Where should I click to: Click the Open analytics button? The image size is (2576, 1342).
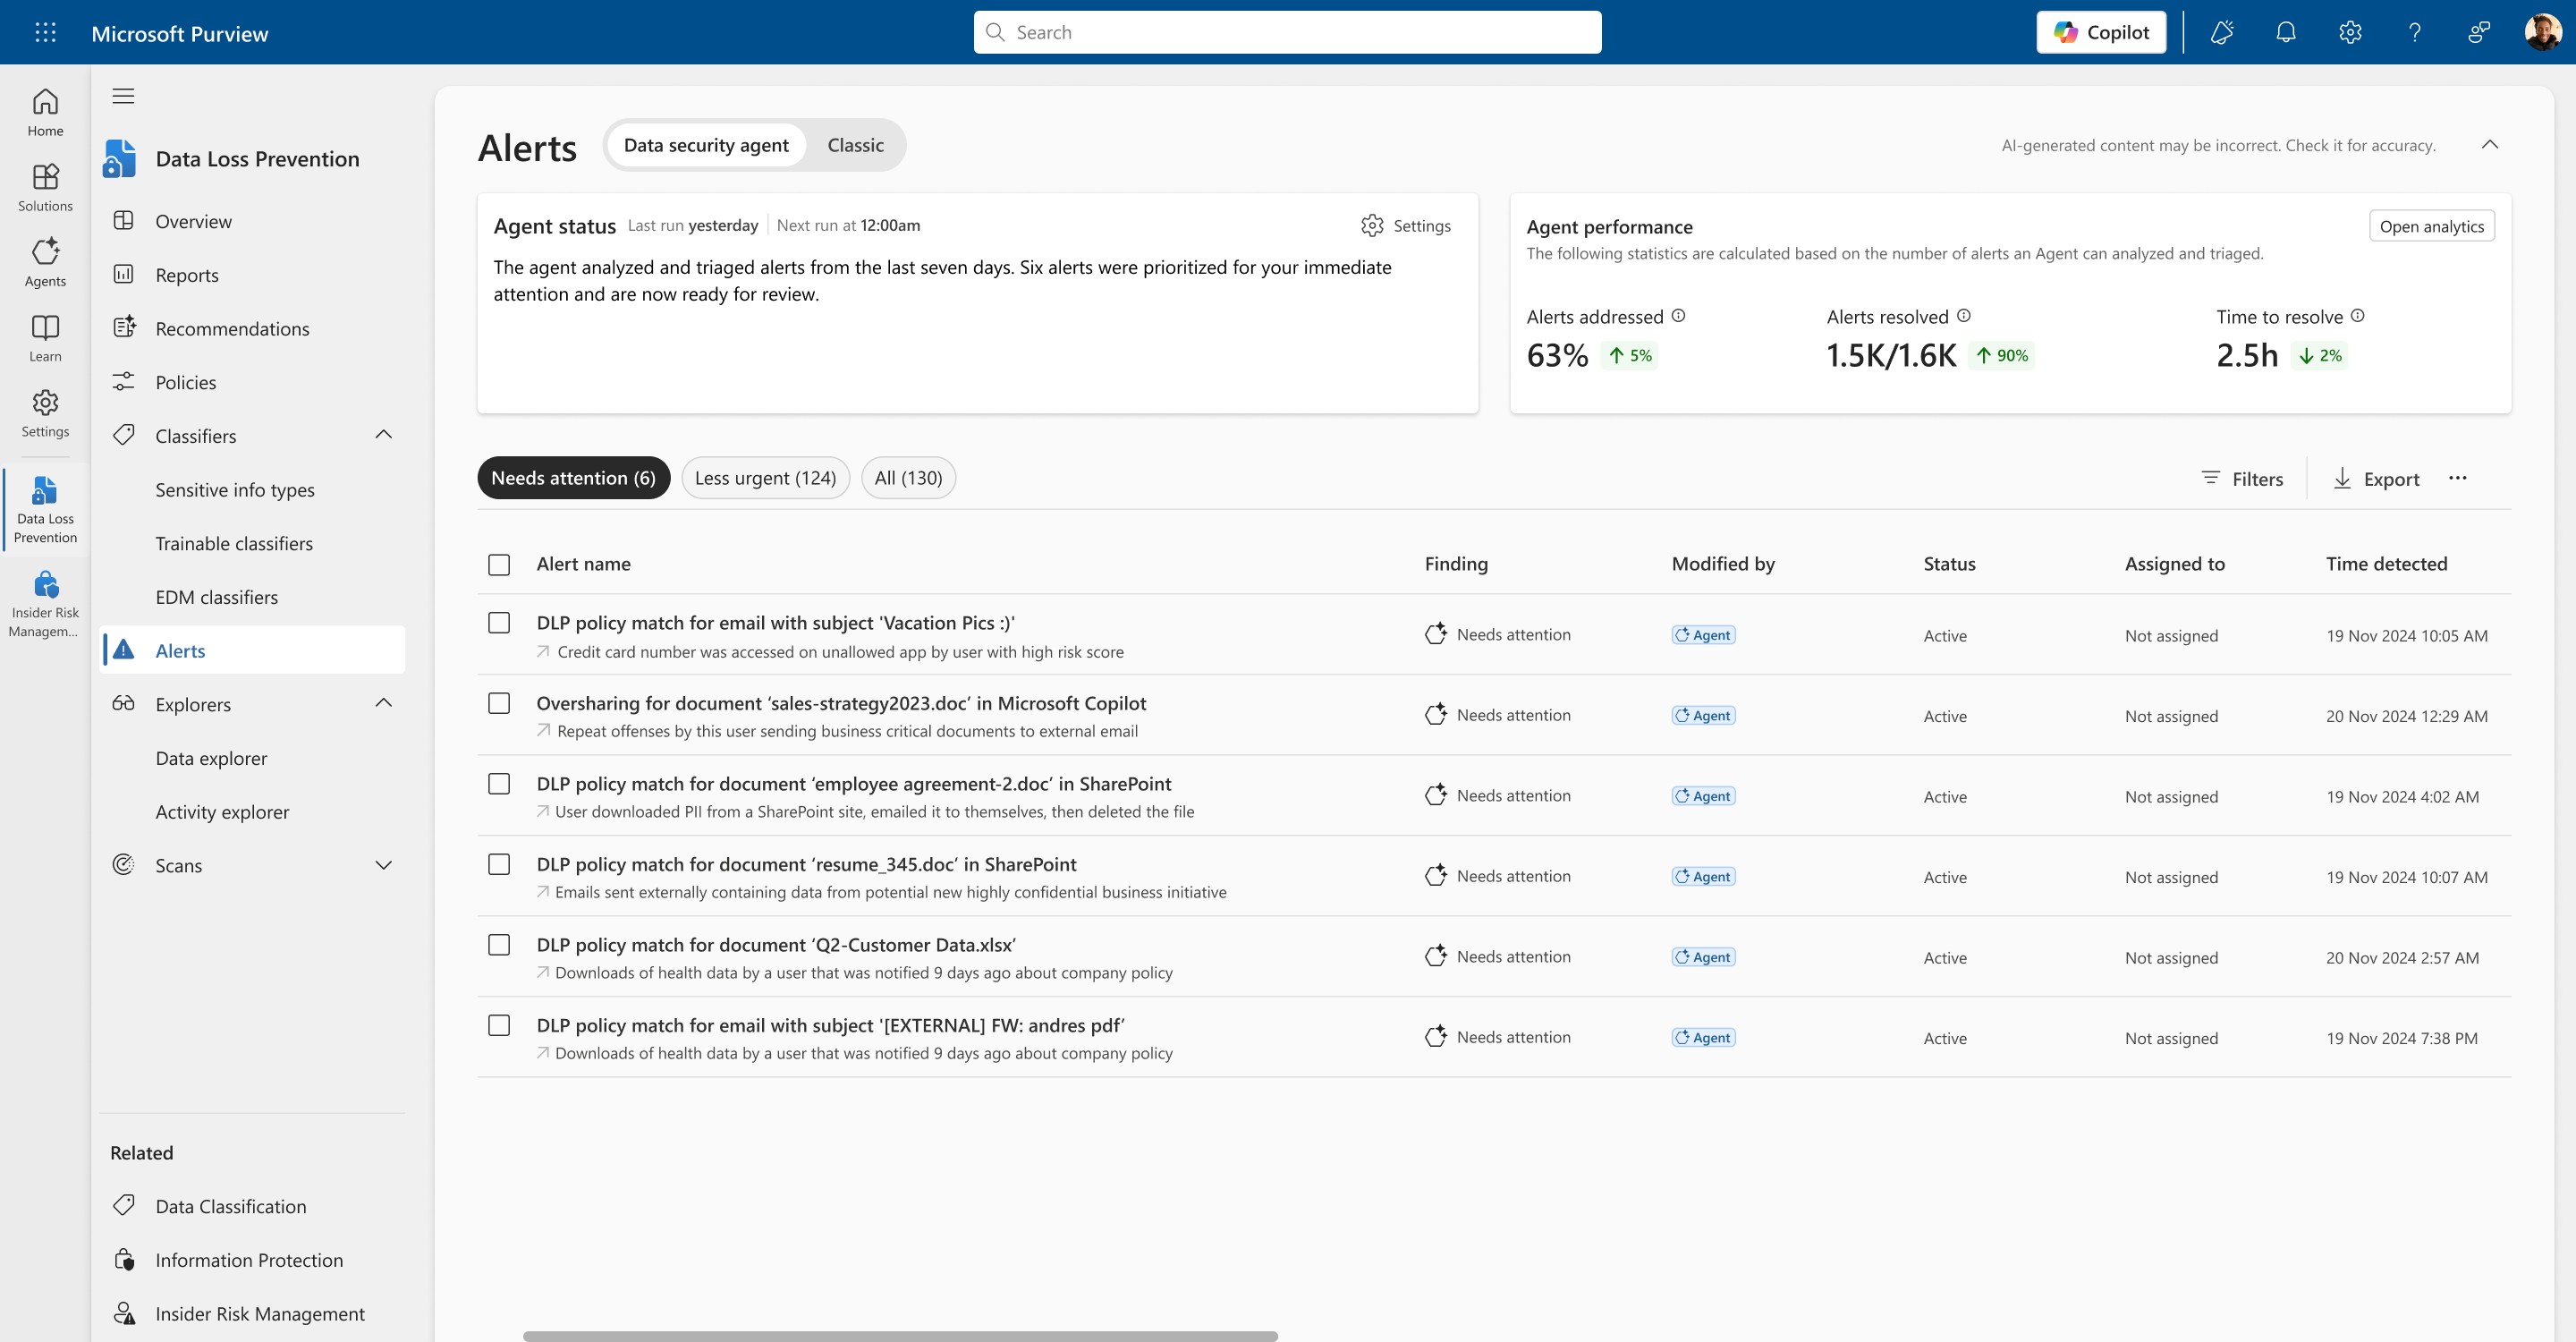point(2431,226)
